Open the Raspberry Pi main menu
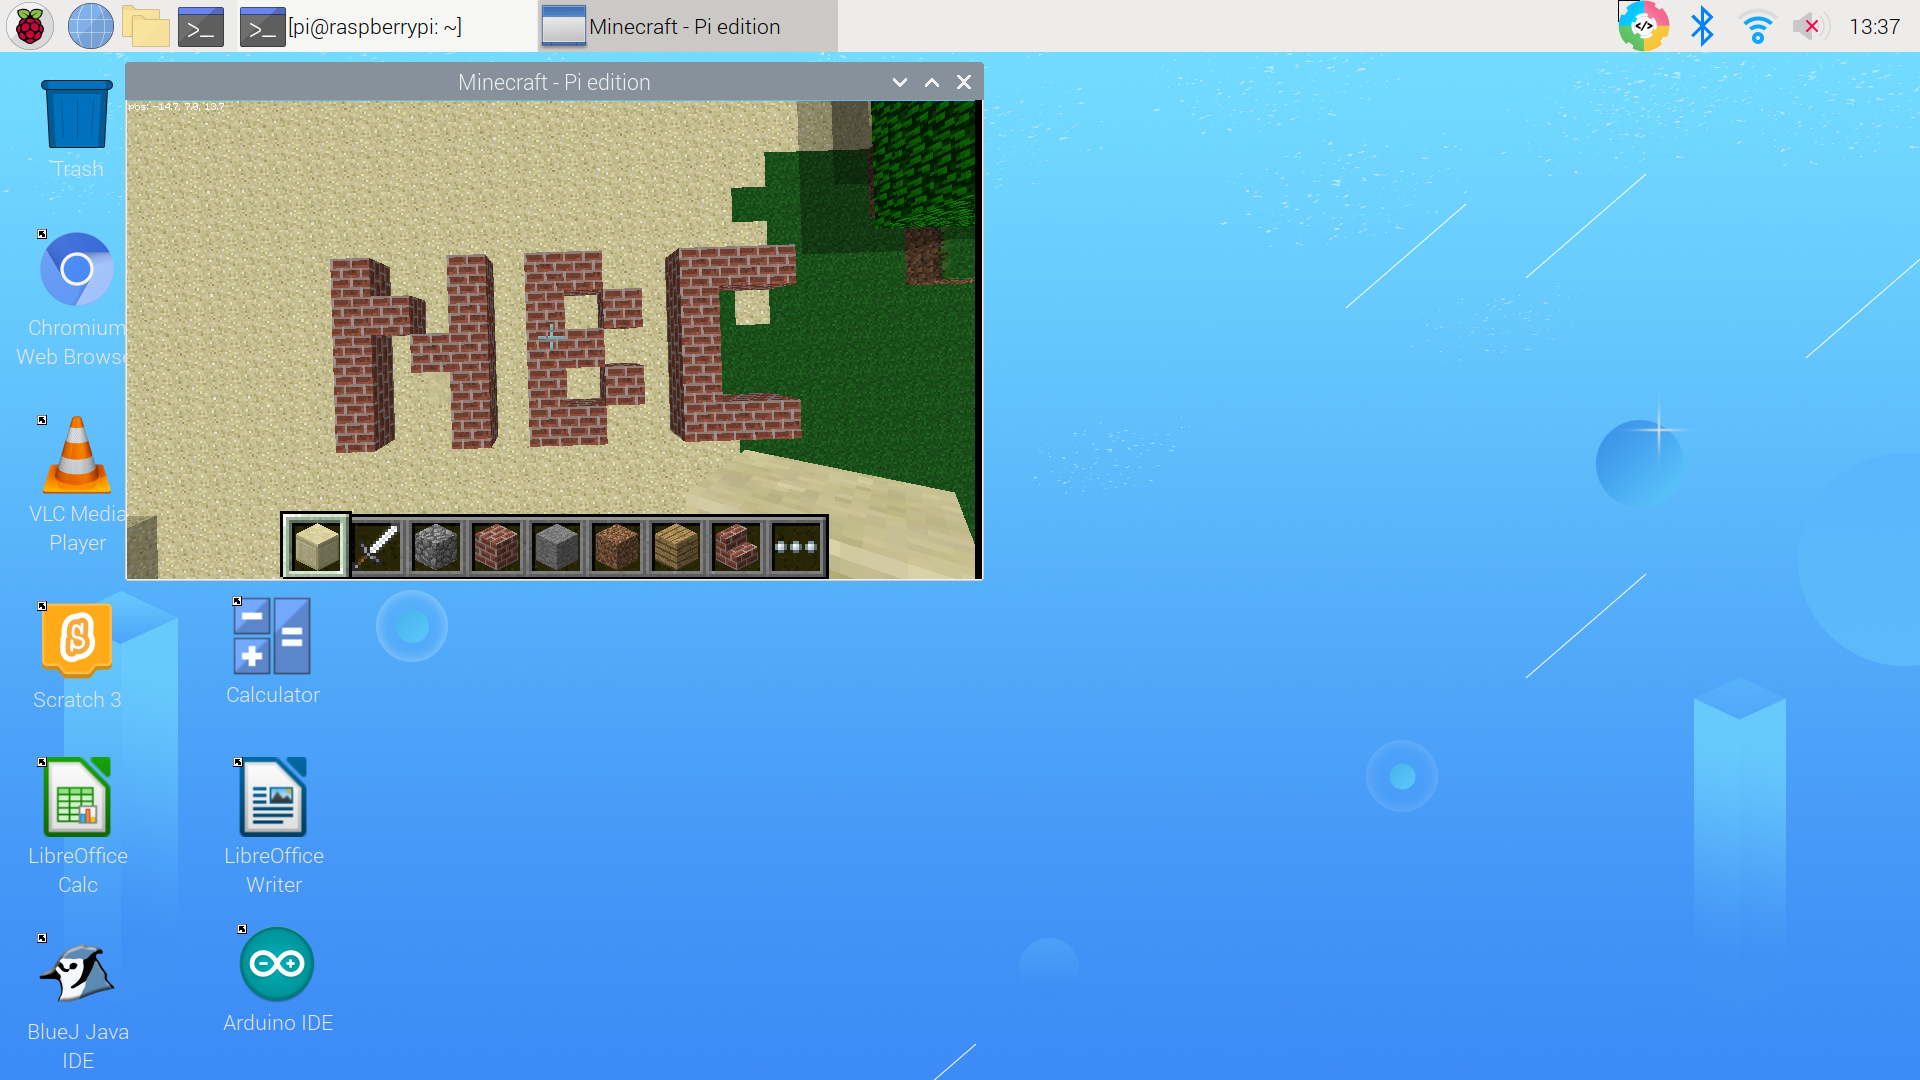The image size is (1920, 1080). click(x=30, y=26)
